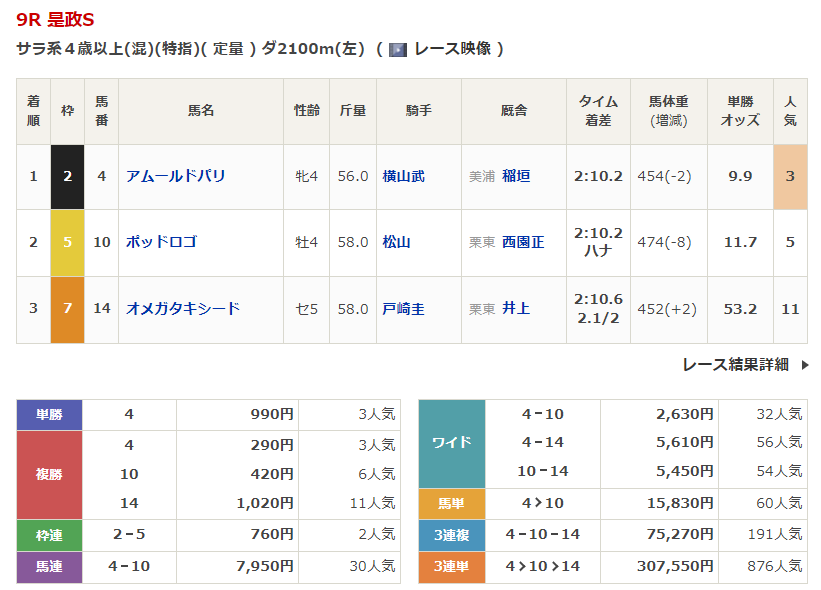This screenshot has height=590, width=821.
Task: Click jockey 戸崎圭 name
Action: [x=403, y=309]
